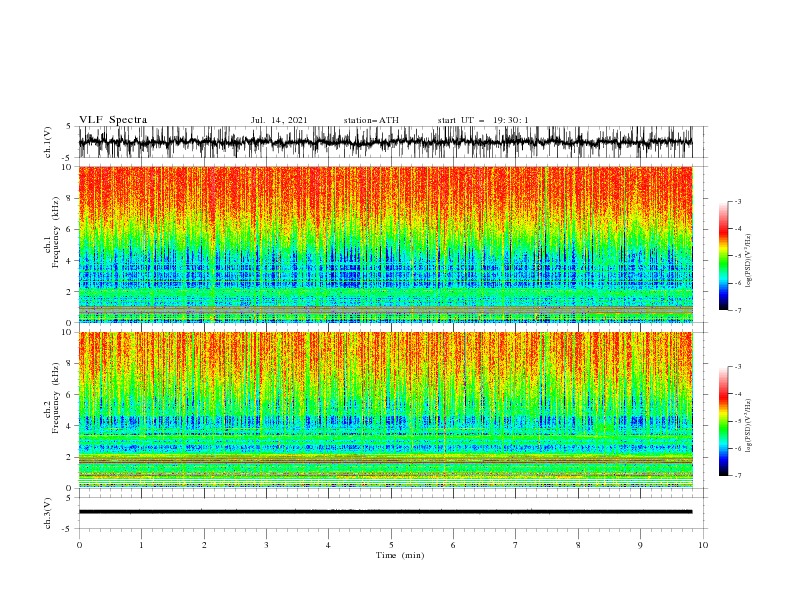Select the date text "Jul. 14, 2021"

click(x=279, y=120)
